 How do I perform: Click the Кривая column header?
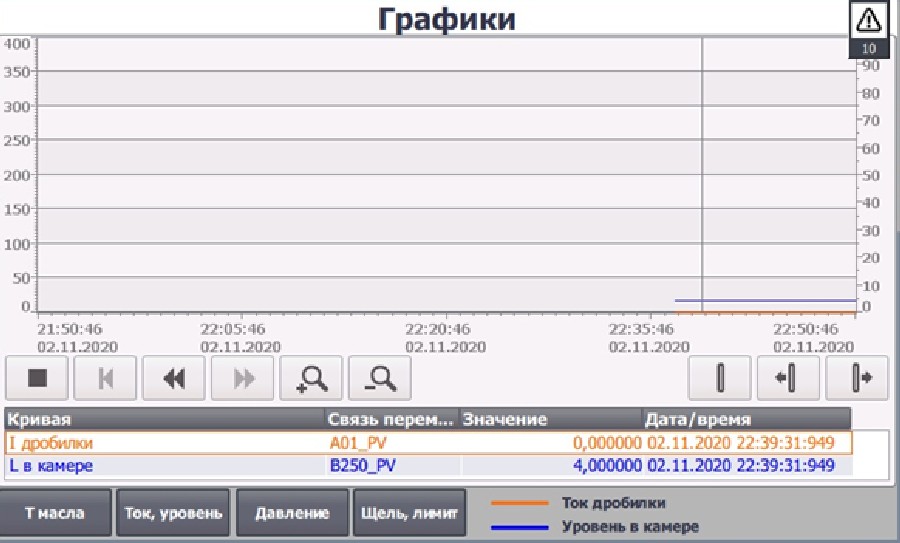(x=165, y=419)
